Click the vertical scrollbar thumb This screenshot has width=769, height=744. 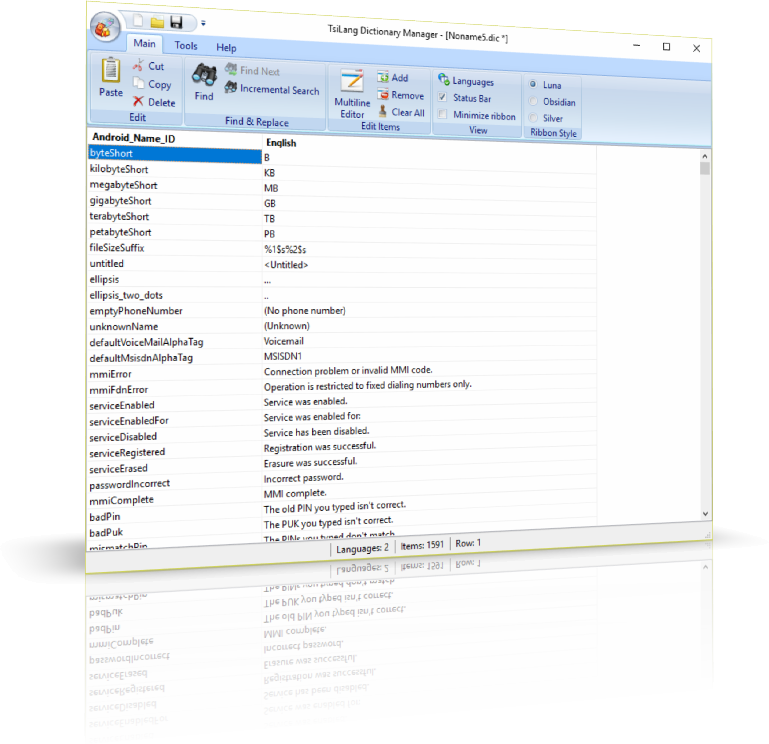click(x=705, y=168)
